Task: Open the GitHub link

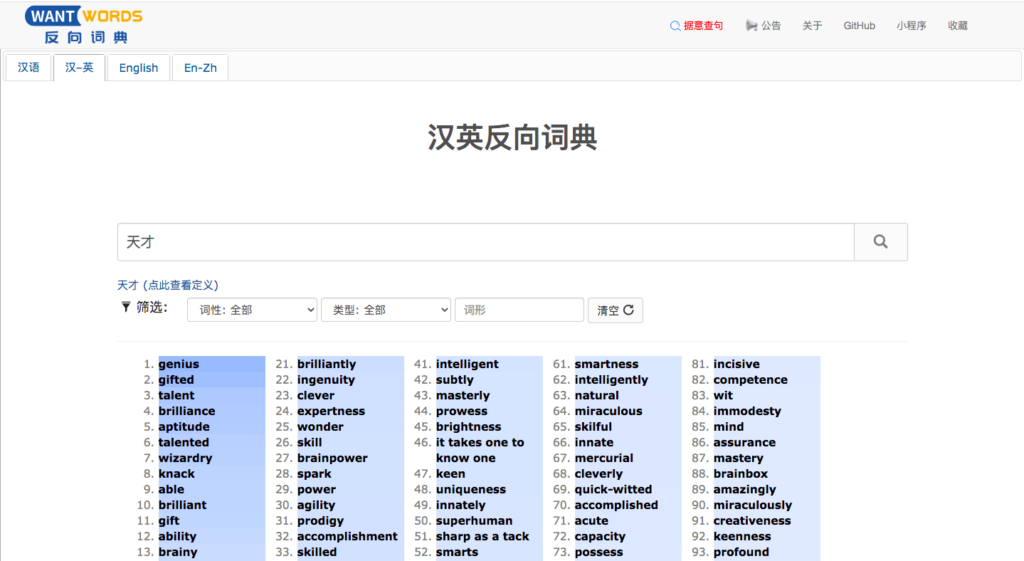Action: tap(859, 26)
